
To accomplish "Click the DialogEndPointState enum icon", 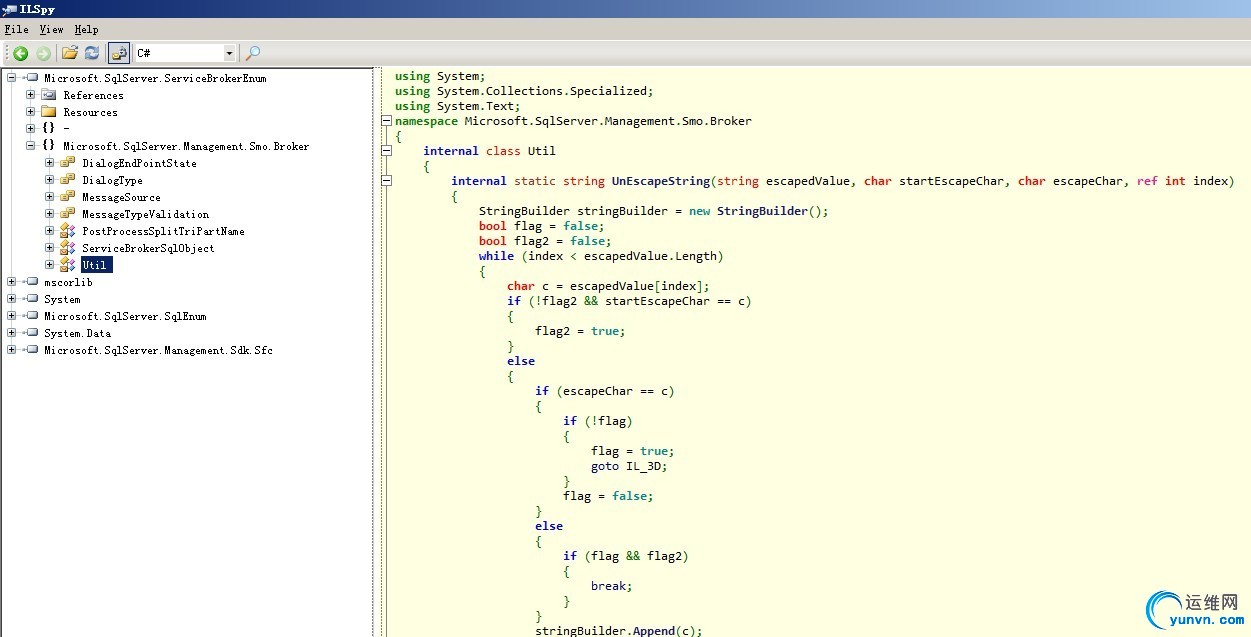I will [68, 163].
